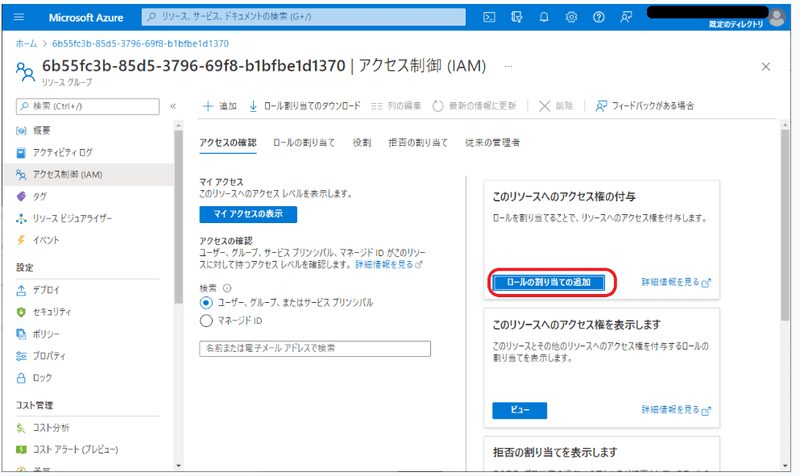The width and height of the screenshot is (800, 476).
Task: Click the 名前または電子メール アドレスで検索 field
Action: pyautogui.click(x=315, y=348)
